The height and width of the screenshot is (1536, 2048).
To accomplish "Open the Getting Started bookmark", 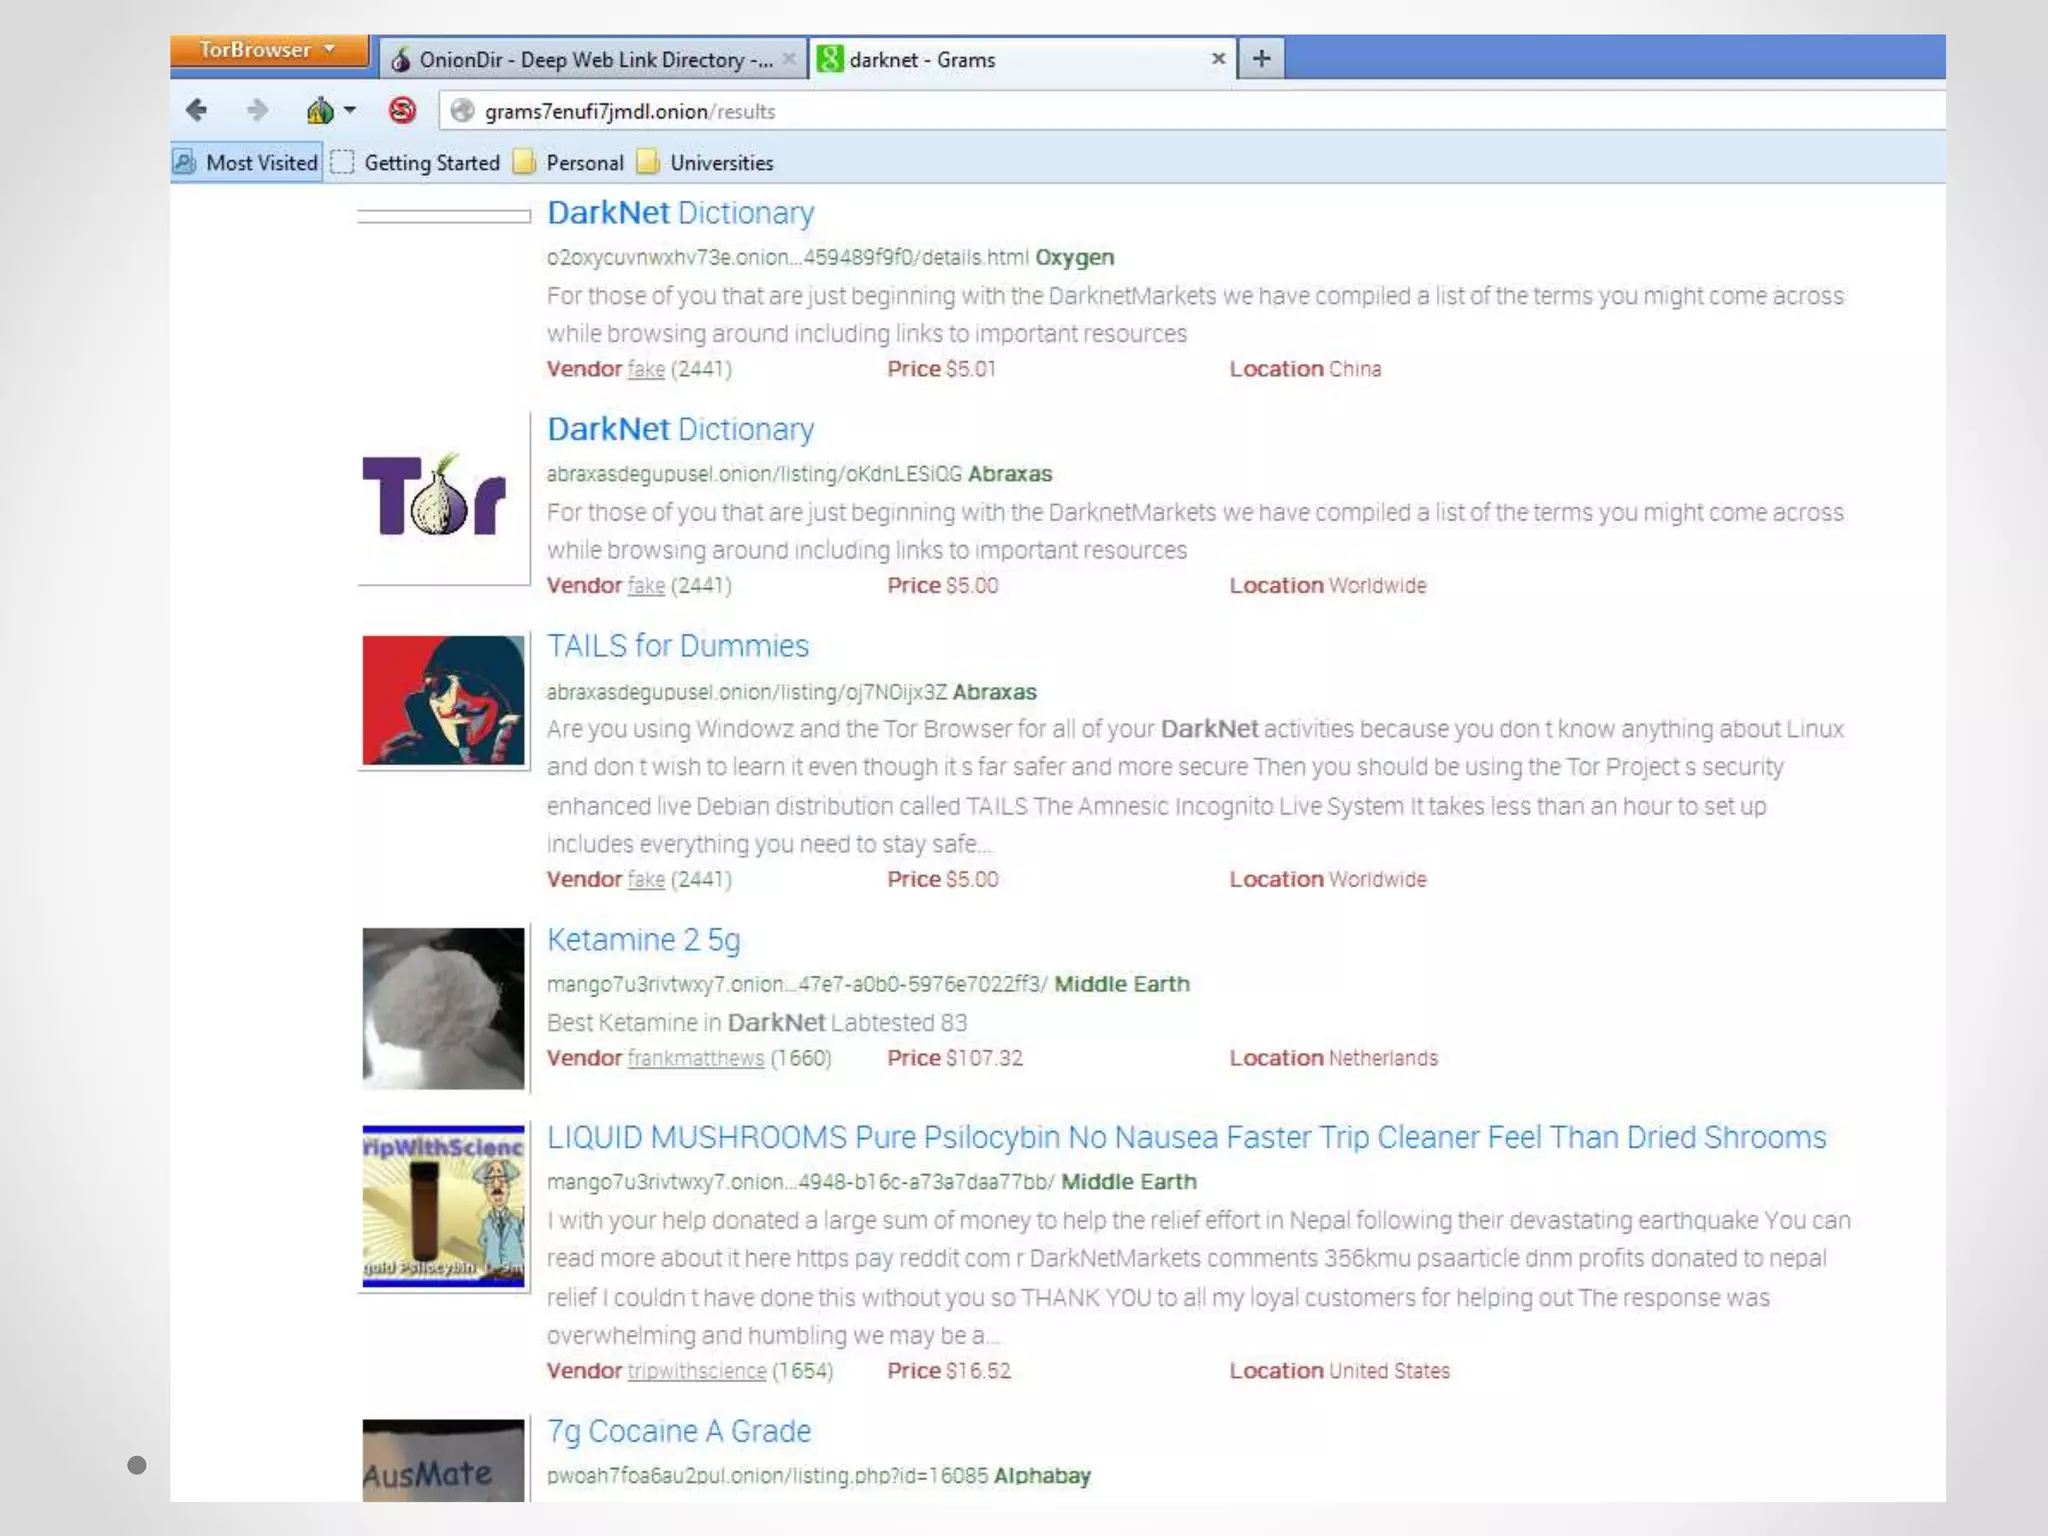I will [x=415, y=163].
